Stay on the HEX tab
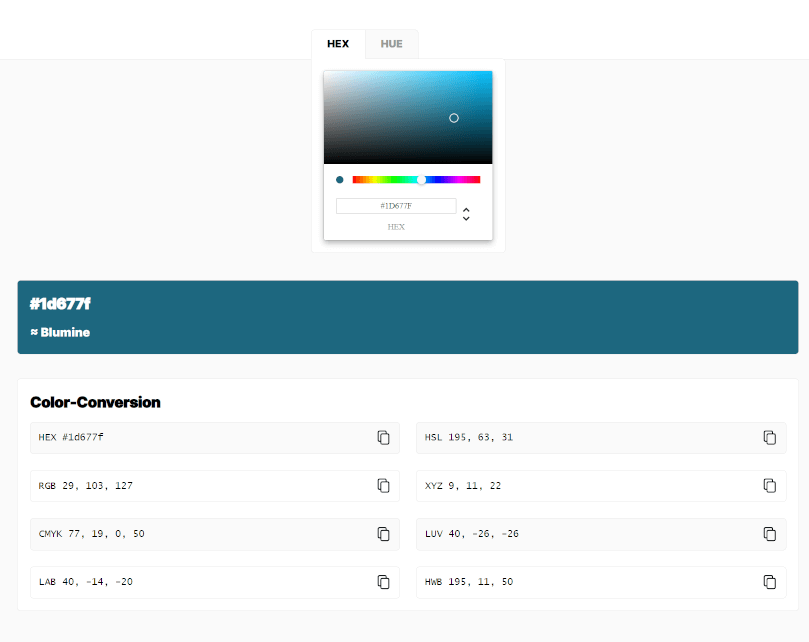 click(x=338, y=43)
